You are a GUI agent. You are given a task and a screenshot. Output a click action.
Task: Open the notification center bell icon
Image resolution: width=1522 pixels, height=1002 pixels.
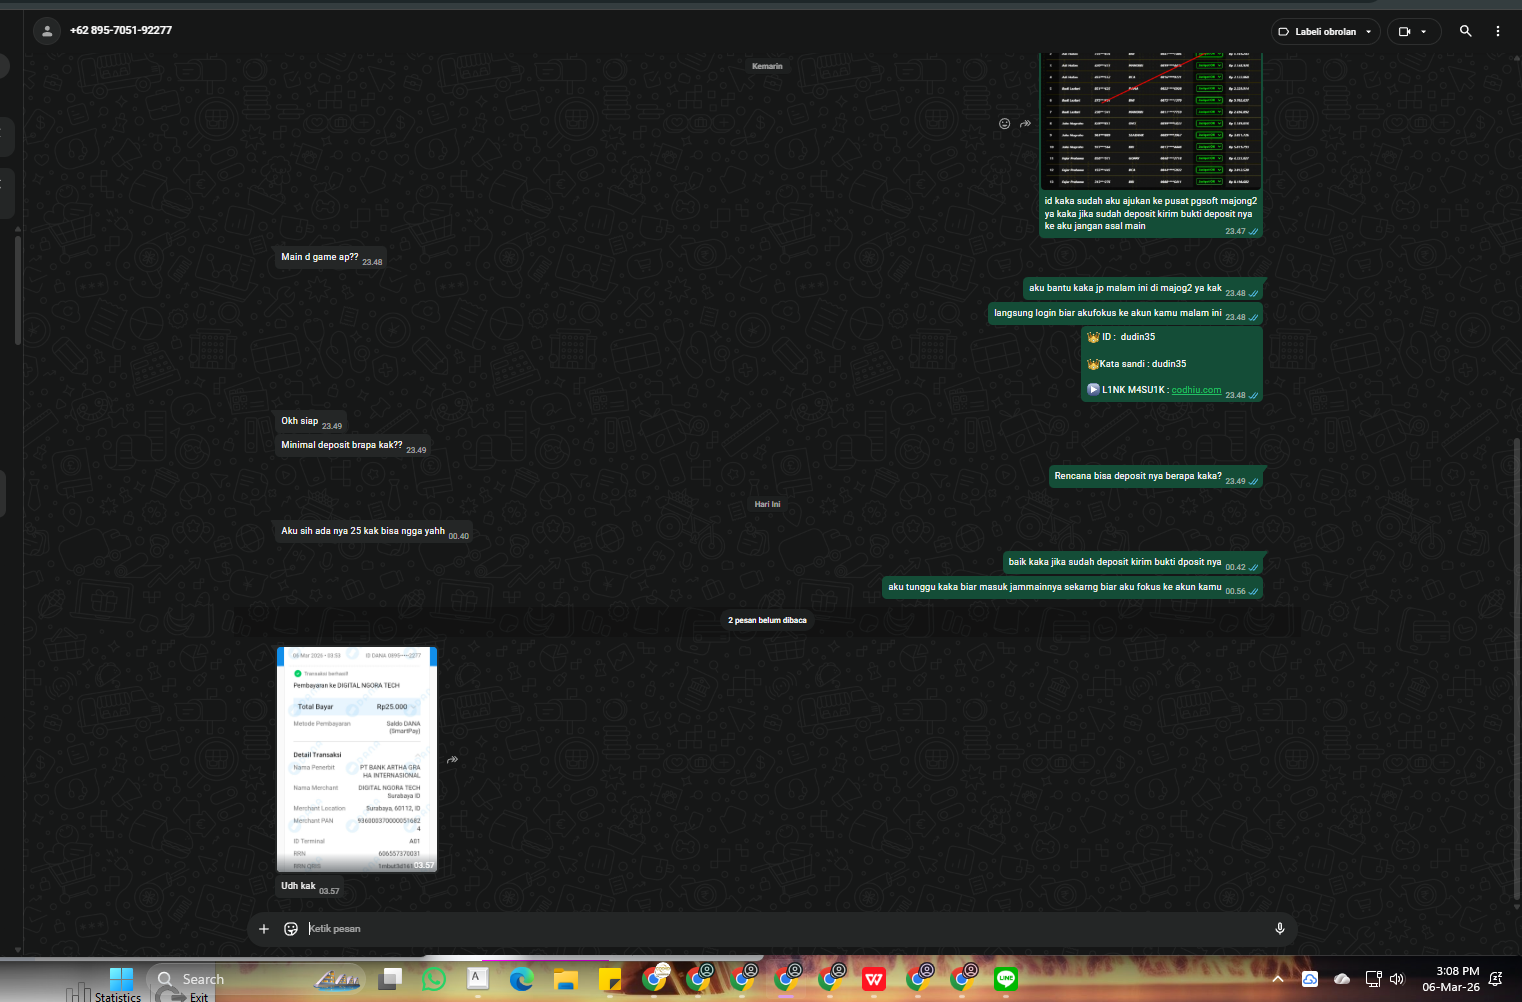1496,979
